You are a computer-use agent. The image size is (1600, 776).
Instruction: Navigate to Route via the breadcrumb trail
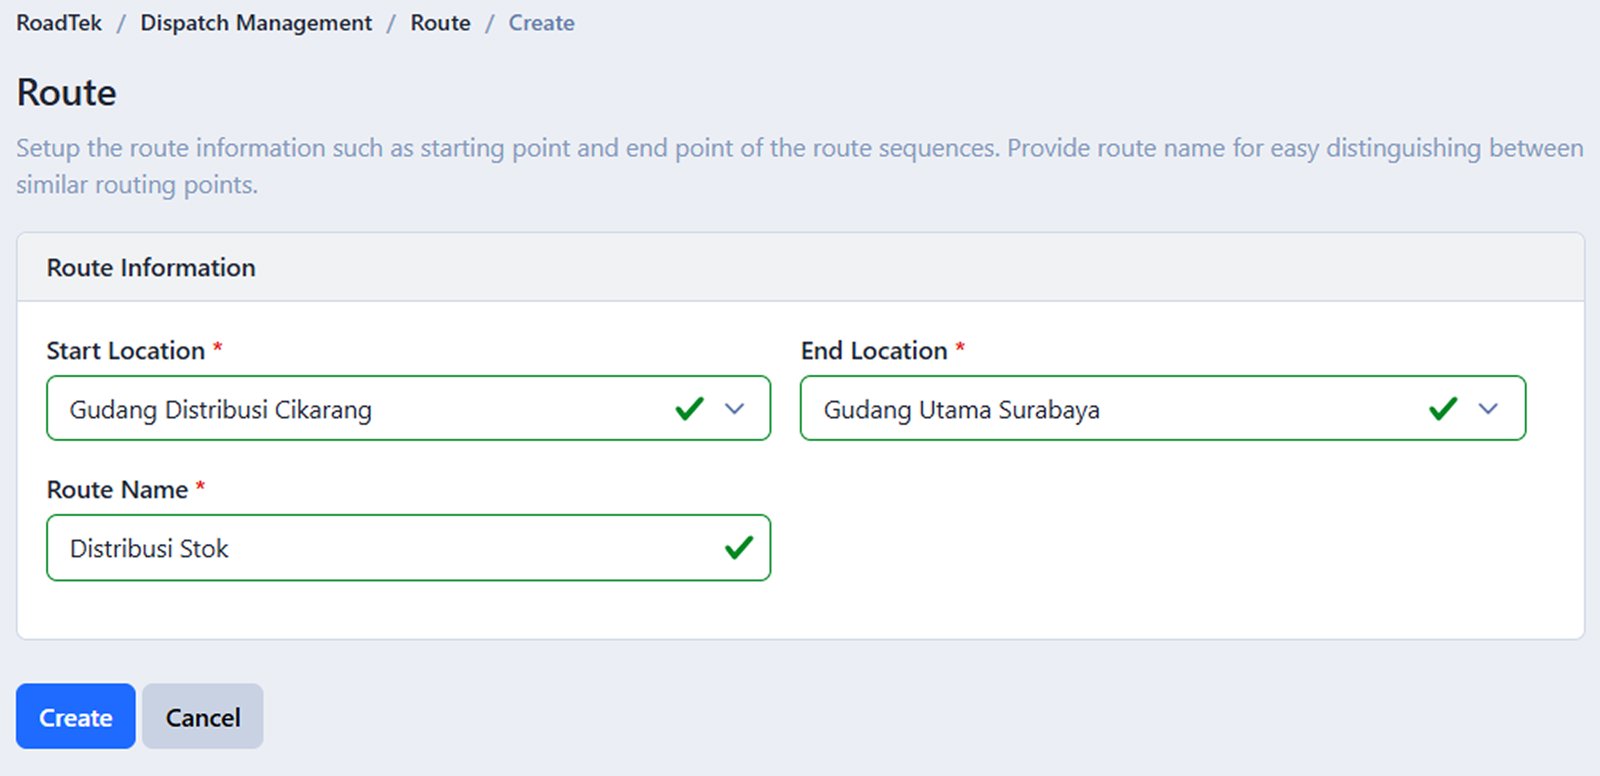[x=440, y=22]
